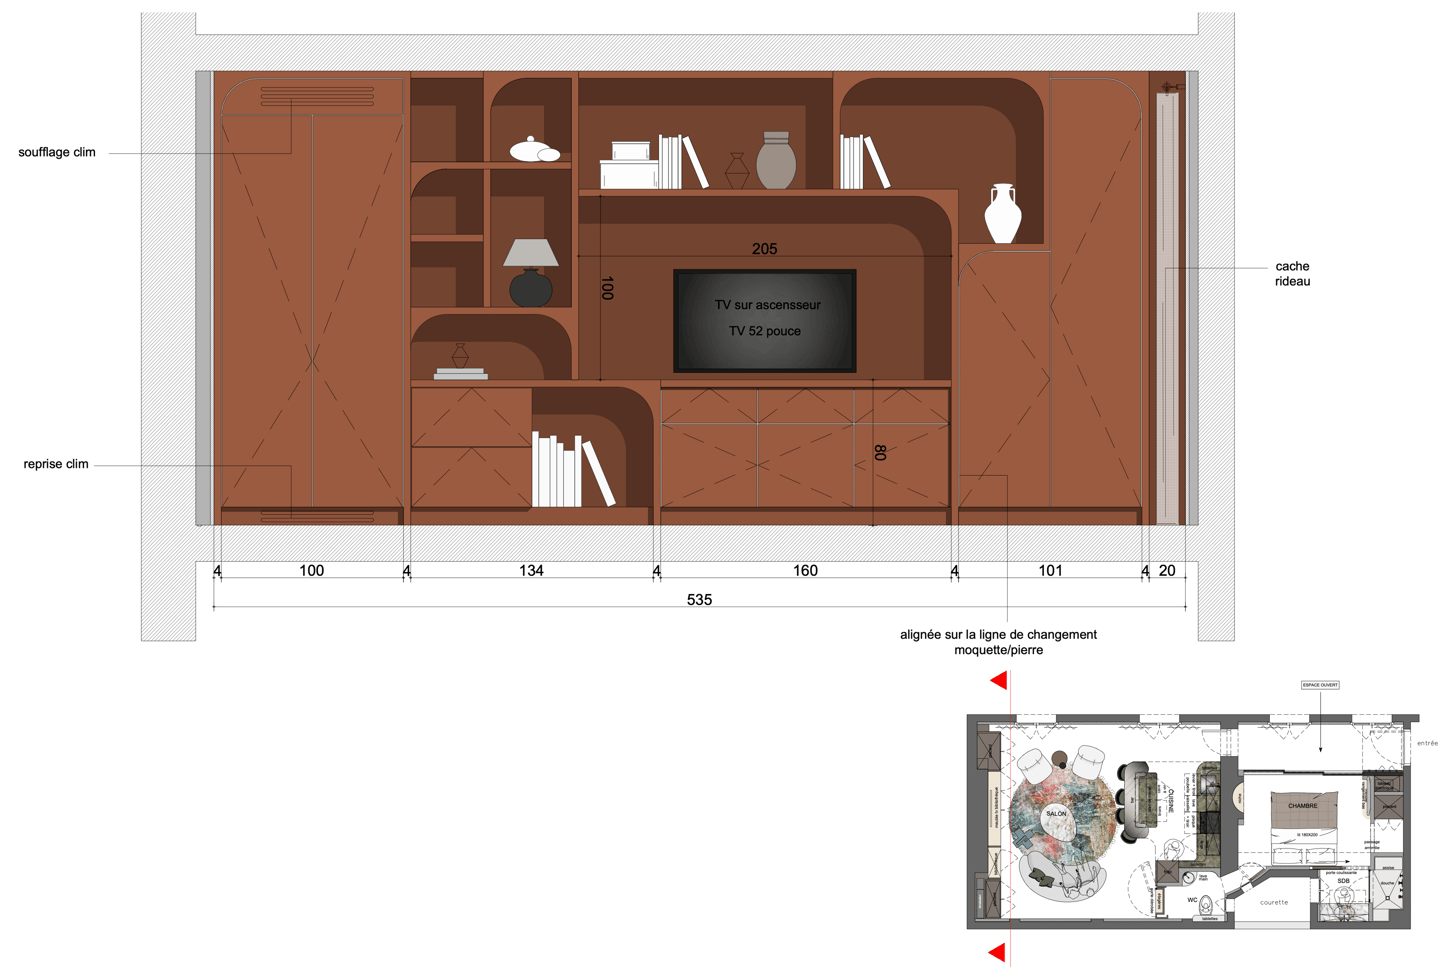Image resolution: width=1440 pixels, height=979 pixels.
Task: Click the 'TV 52 pouce' text
Action: click(765, 331)
